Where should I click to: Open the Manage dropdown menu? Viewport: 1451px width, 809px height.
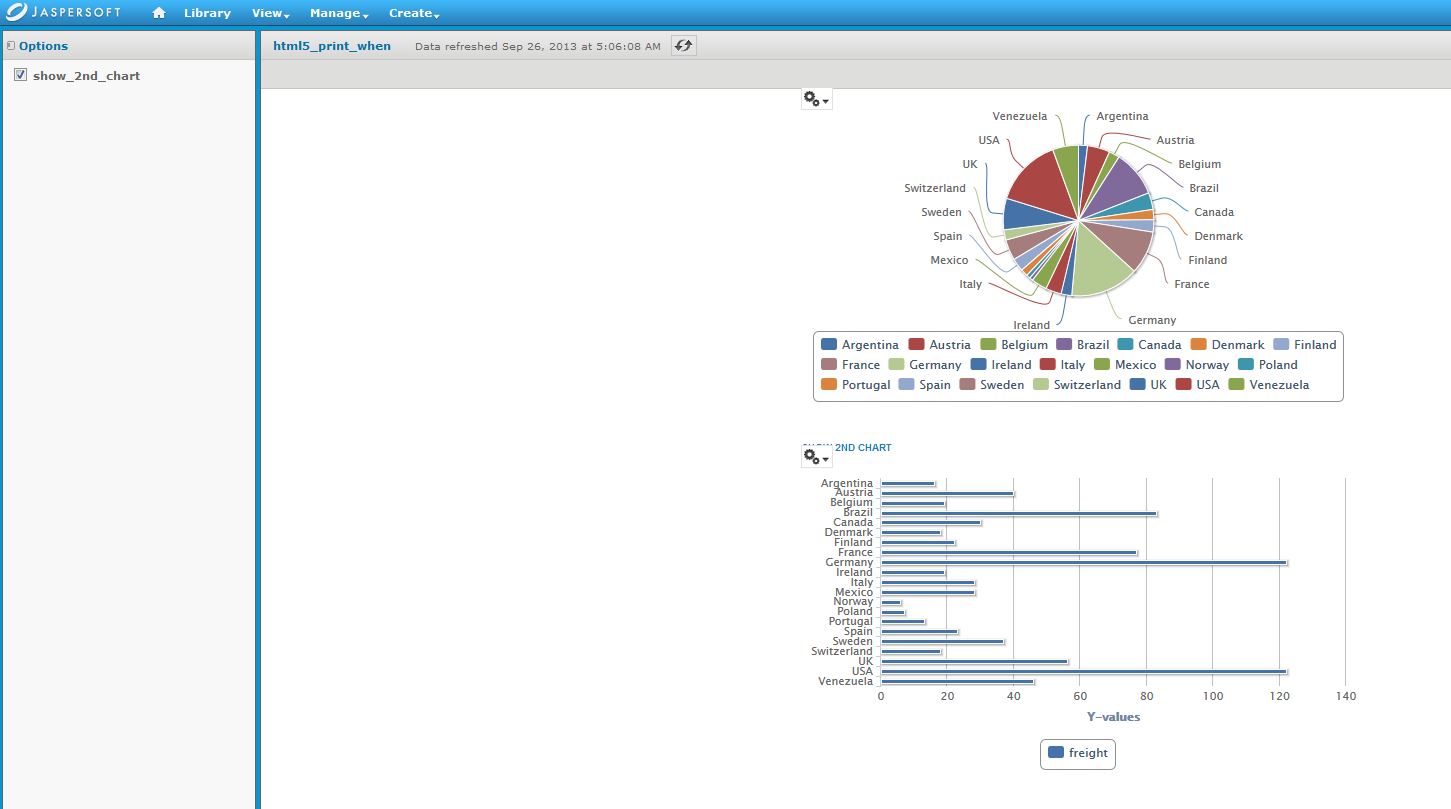tap(339, 13)
